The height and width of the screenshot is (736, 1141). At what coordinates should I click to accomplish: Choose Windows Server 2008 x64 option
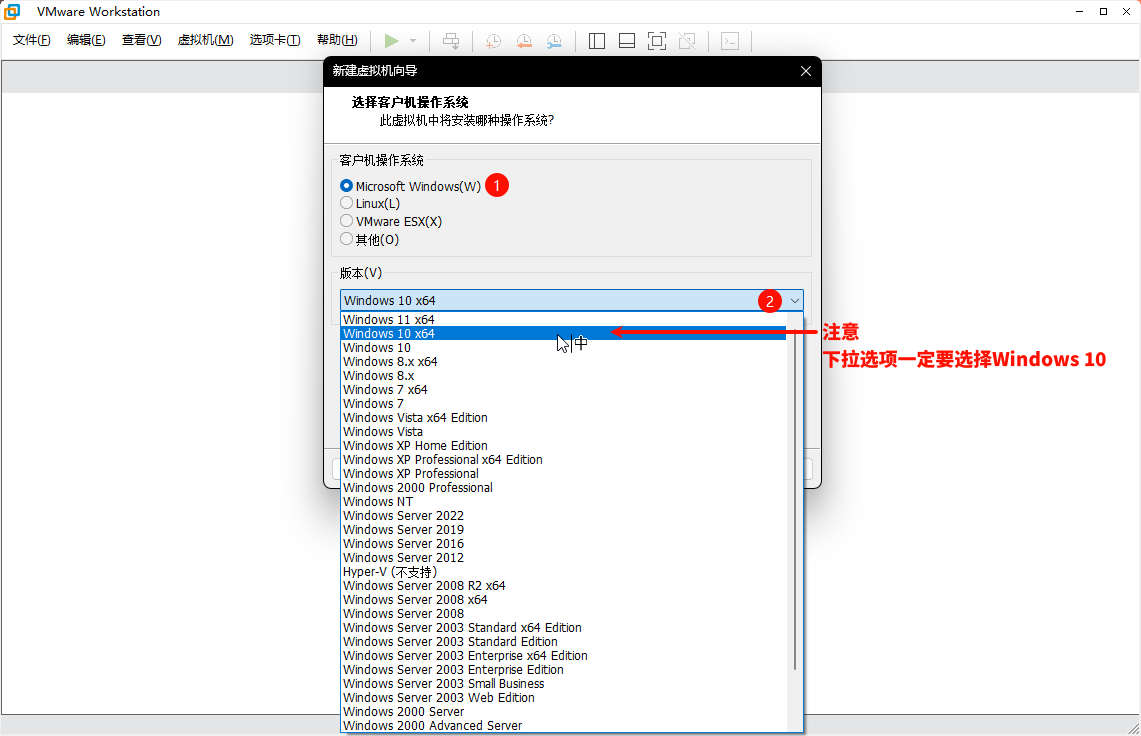tap(563, 600)
